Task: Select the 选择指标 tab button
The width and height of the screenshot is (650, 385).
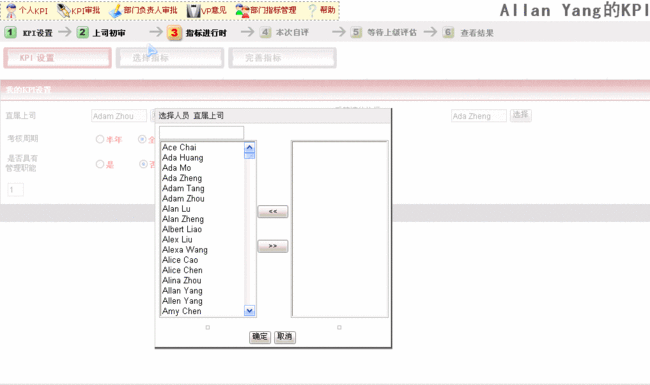Action: (x=170, y=58)
